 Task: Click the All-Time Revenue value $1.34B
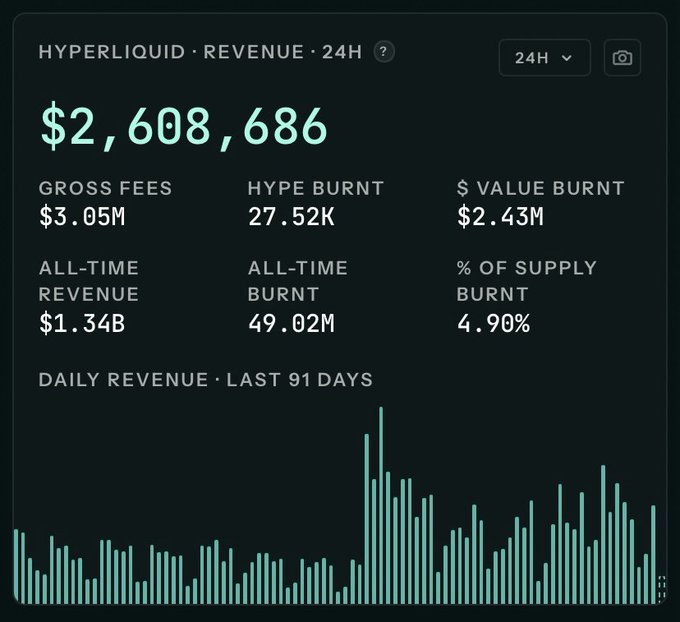82,323
